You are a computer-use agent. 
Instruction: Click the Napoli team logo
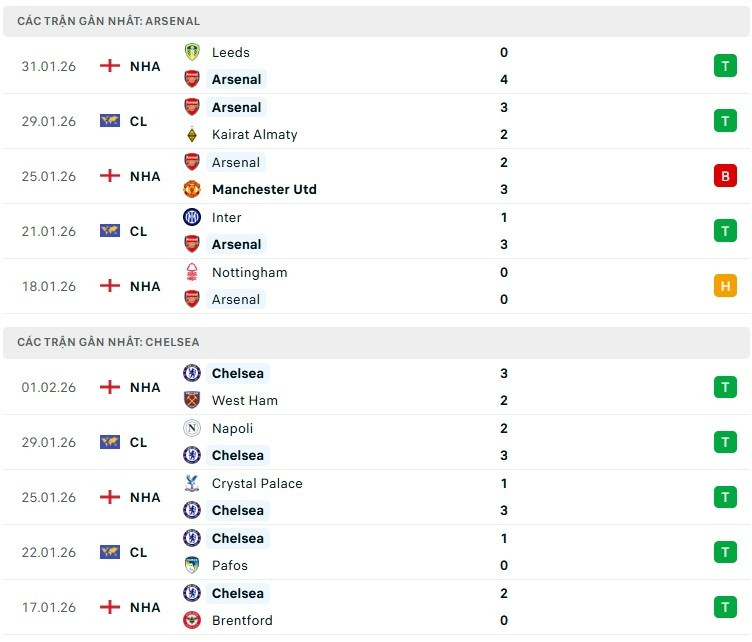click(192, 428)
